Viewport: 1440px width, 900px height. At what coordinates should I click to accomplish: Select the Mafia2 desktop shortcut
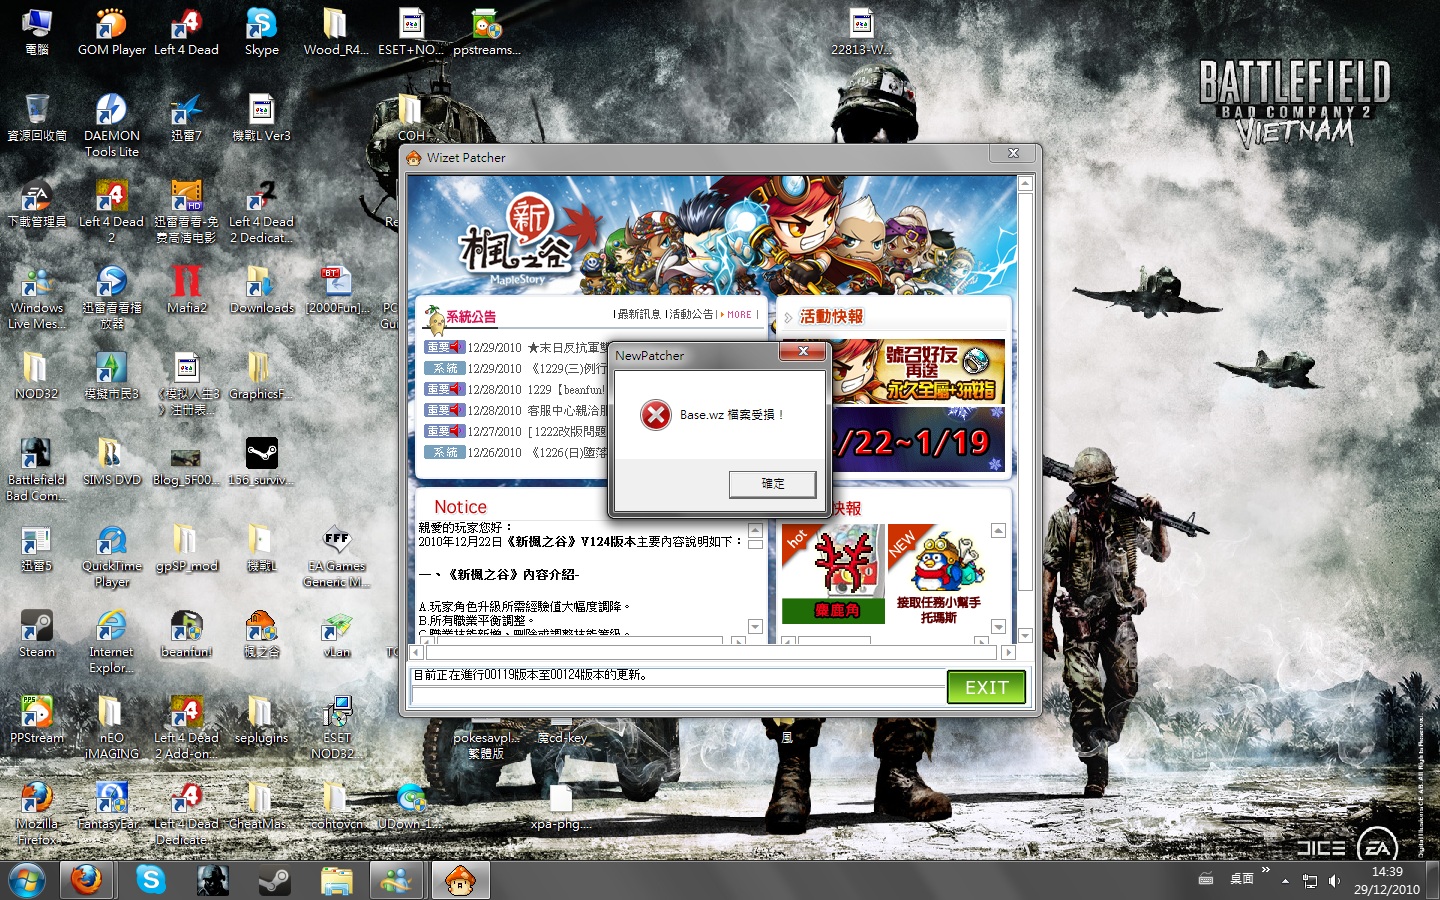(186, 290)
